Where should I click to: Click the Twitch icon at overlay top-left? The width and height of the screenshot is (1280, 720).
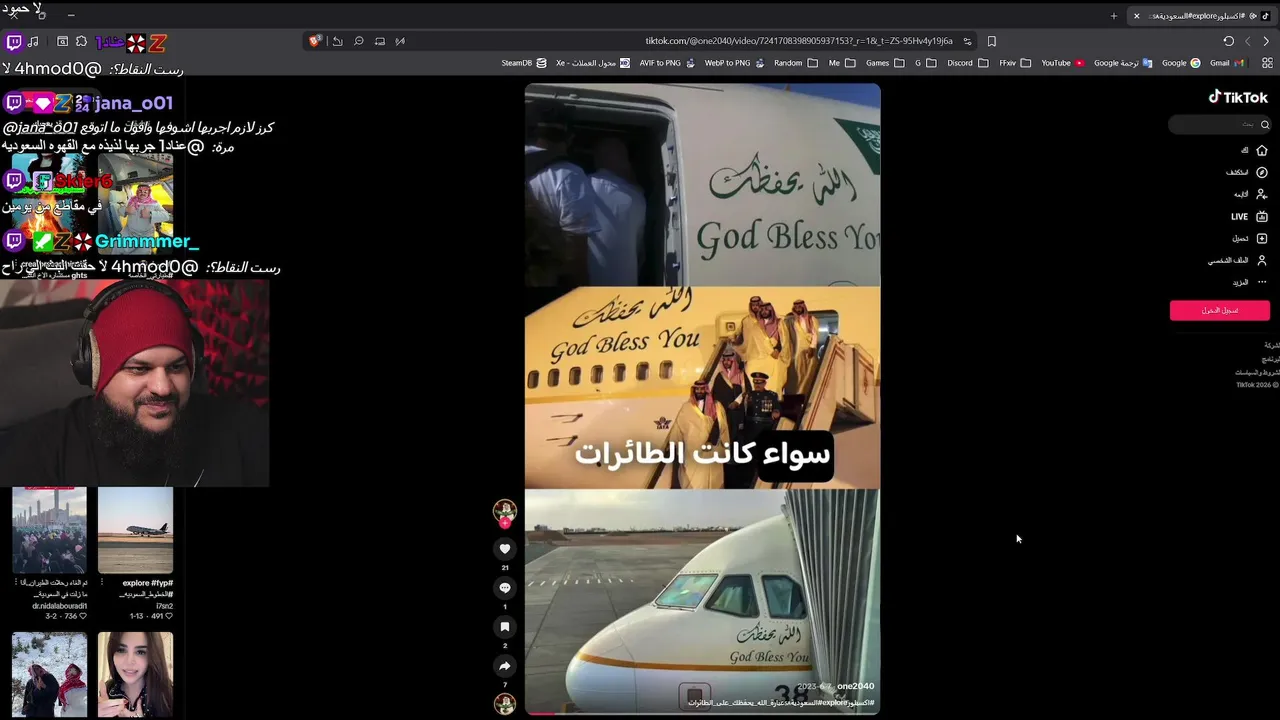[14, 42]
